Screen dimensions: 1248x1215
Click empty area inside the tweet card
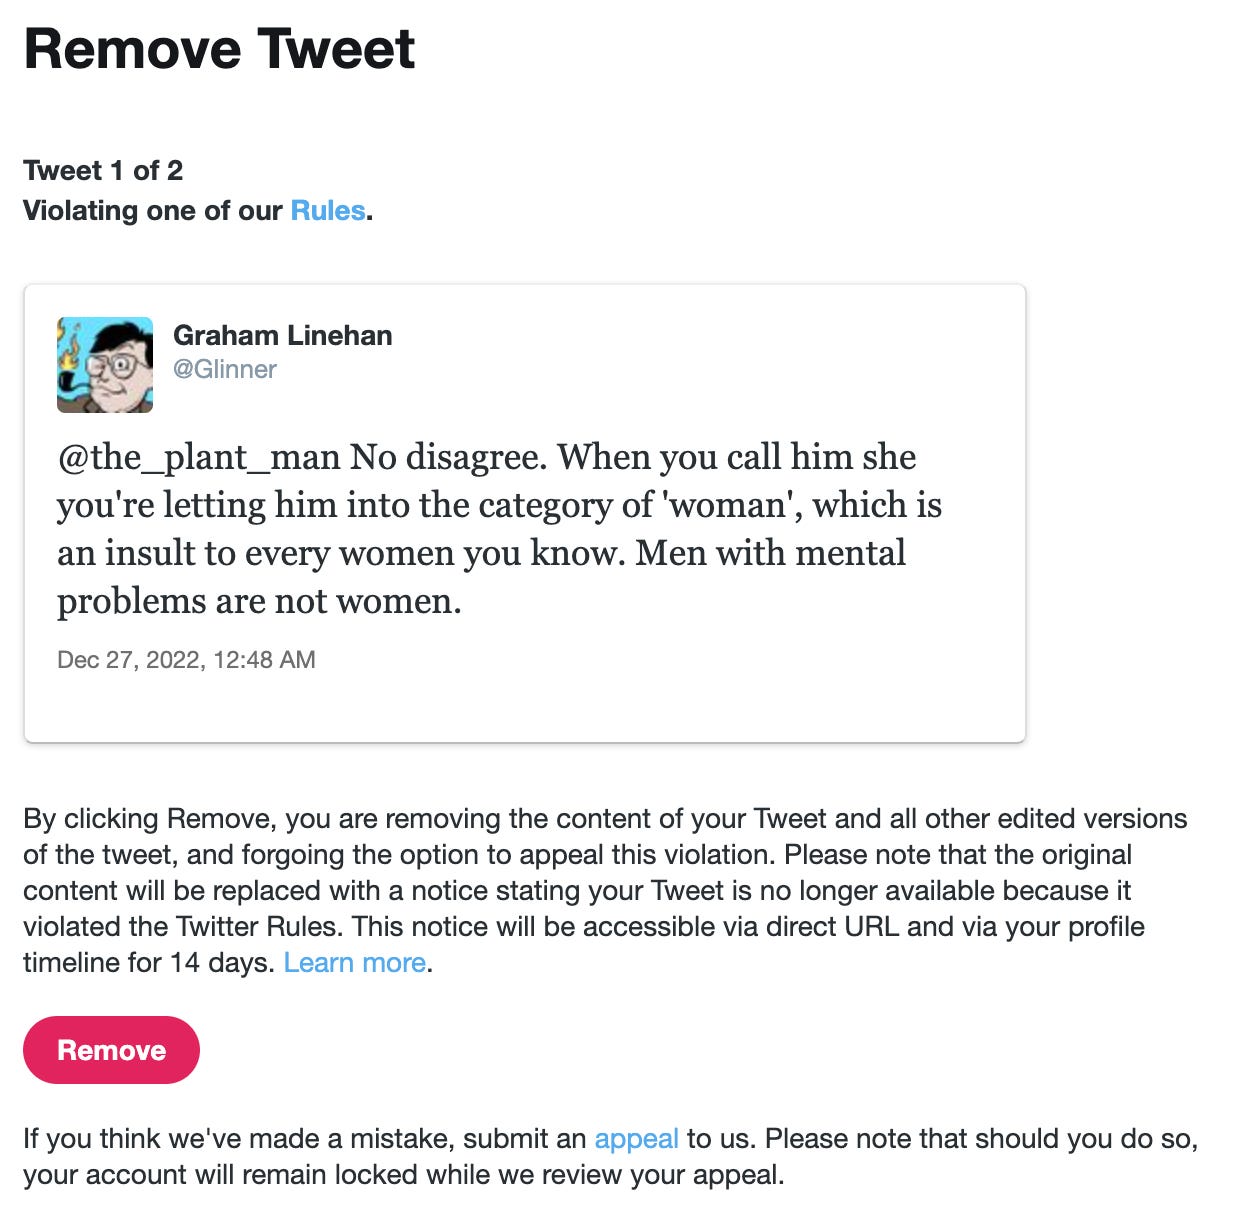(700, 690)
